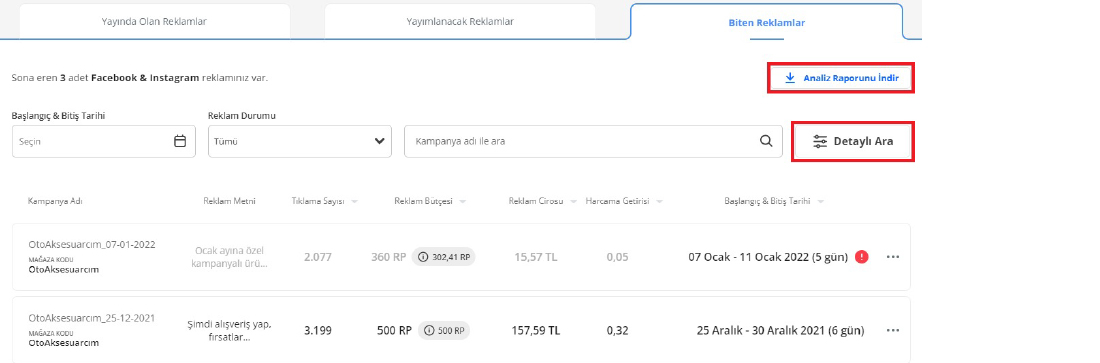
Task: Click info icon in 500 RP badge
Action: pyautogui.click(x=429, y=330)
